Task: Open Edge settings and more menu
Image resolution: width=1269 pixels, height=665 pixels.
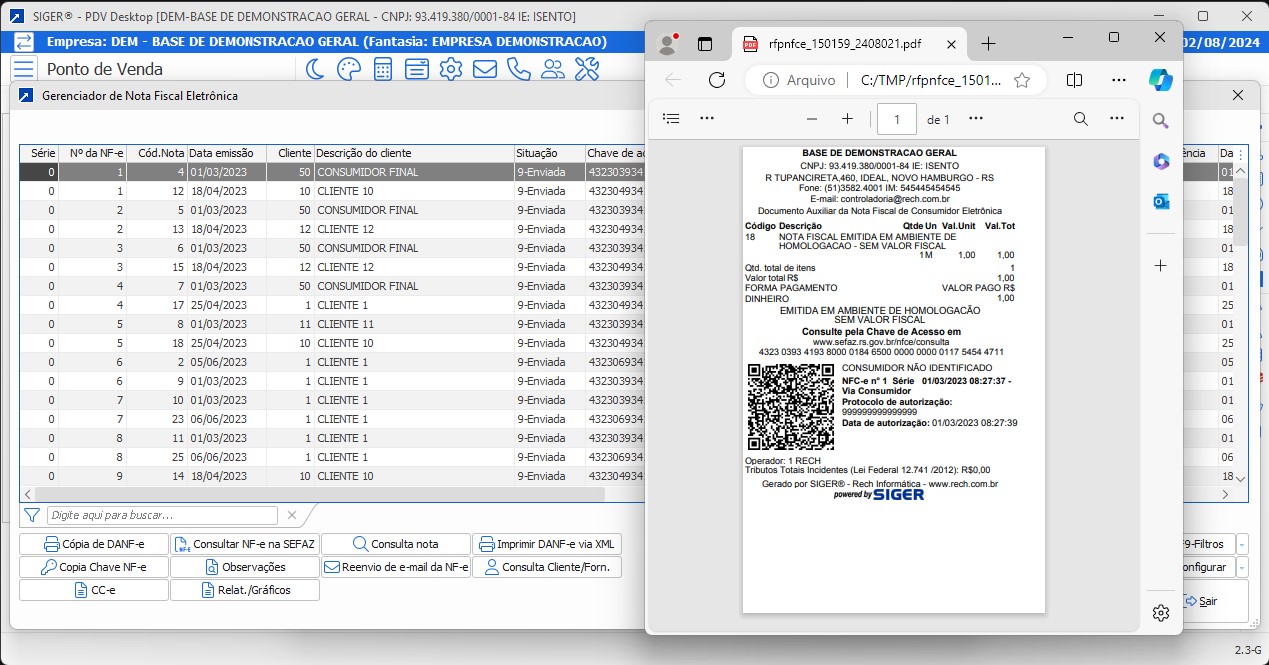Action: point(1117,80)
